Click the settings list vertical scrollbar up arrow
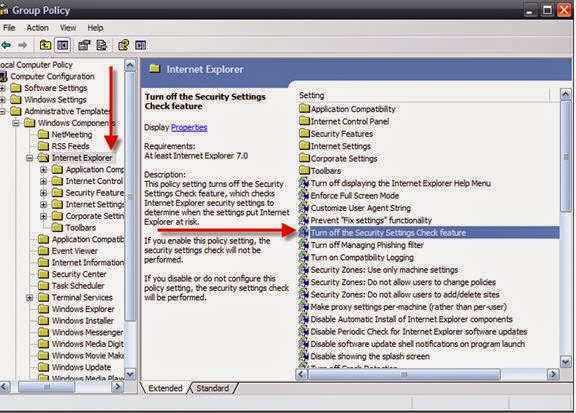The height and width of the screenshot is (413, 576). click(566, 94)
